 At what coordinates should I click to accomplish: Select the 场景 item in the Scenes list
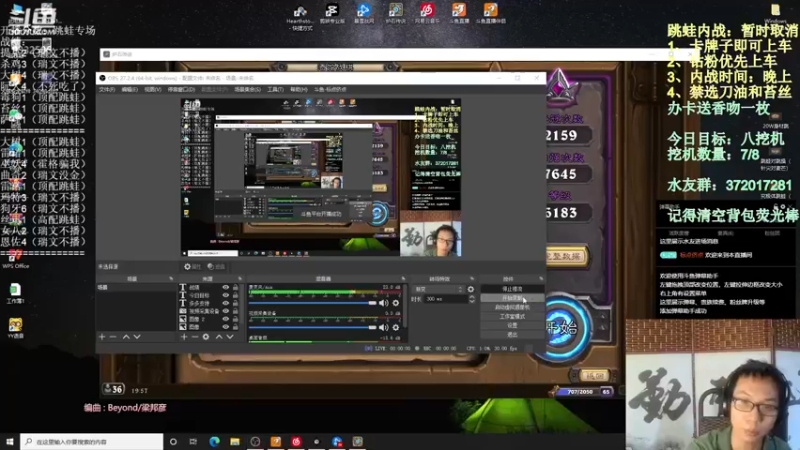[x=136, y=288]
